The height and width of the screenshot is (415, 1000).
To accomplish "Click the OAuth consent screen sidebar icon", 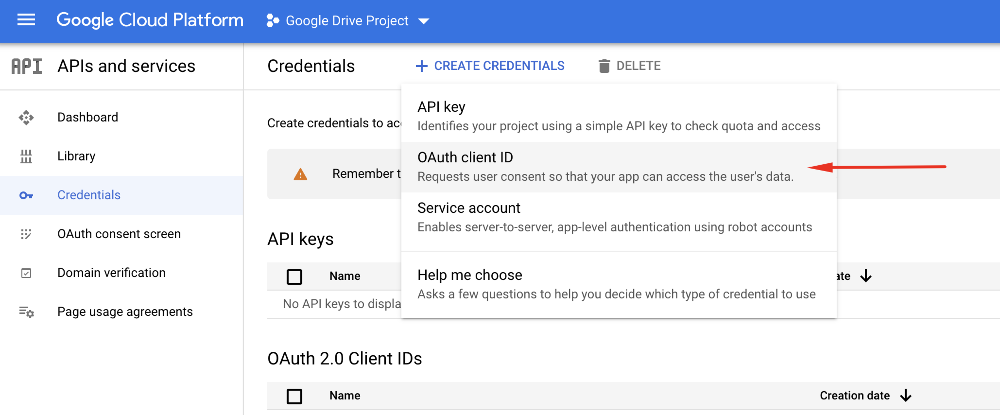I will pos(26,234).
